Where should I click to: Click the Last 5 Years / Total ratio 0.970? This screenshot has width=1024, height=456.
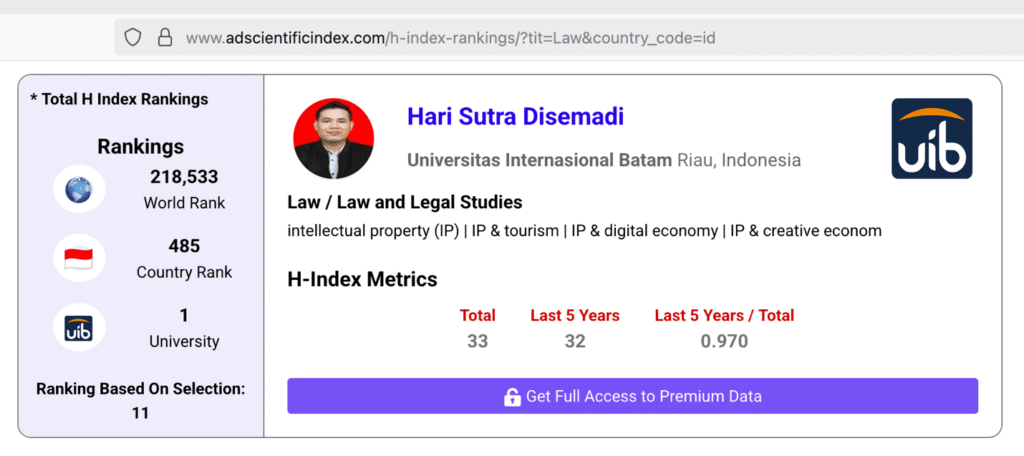(723, 341)
